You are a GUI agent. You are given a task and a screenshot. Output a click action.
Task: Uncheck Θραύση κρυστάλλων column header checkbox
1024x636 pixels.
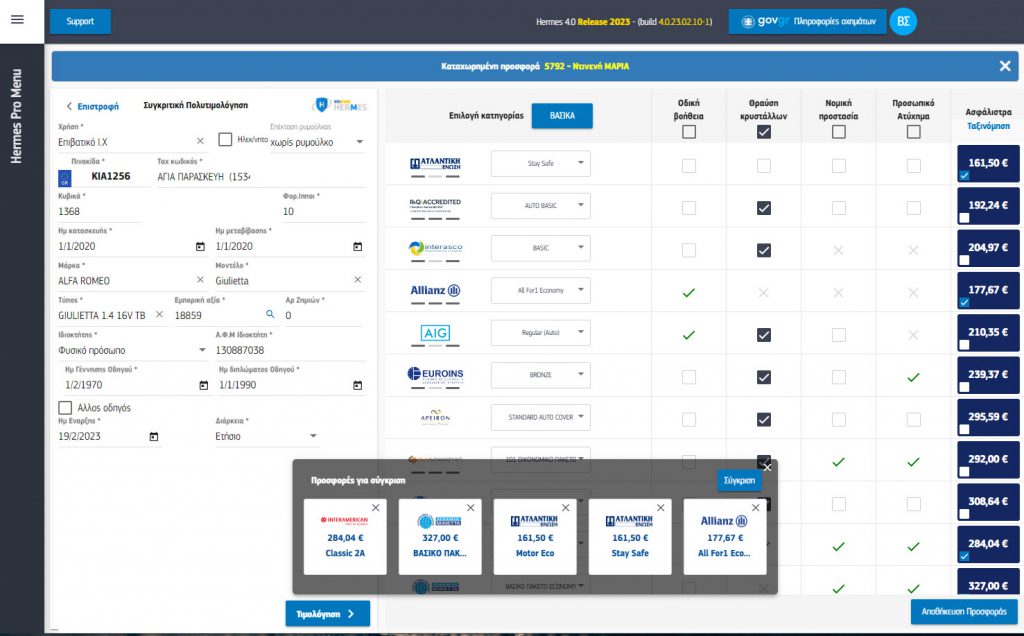(x=763, y=132)
